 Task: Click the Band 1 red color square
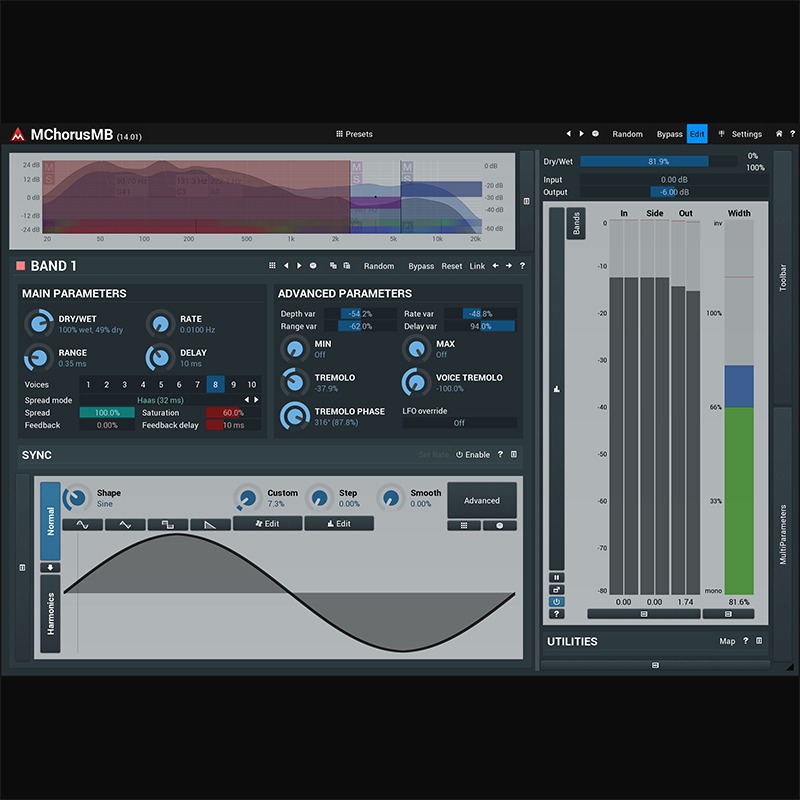[21, 265]
